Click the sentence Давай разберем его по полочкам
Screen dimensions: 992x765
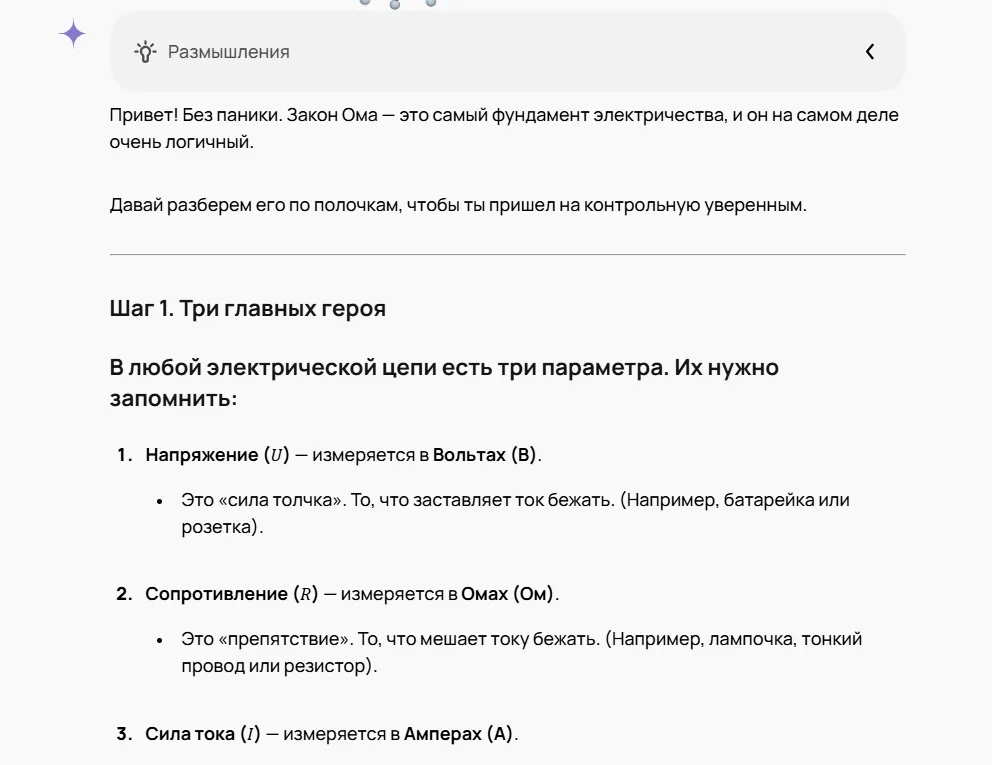458,206
